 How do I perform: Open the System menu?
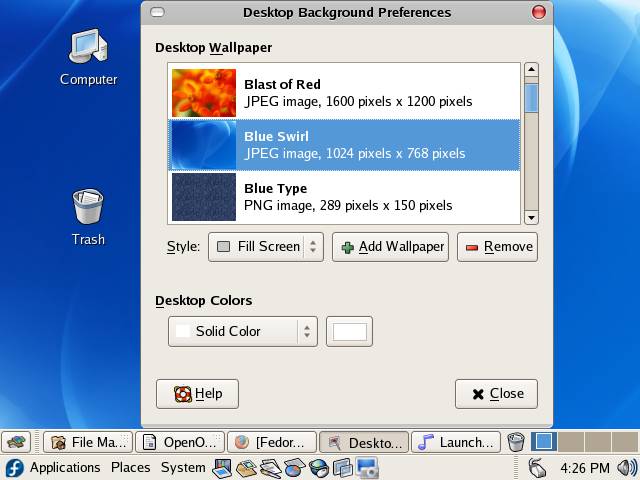point(183,467)
